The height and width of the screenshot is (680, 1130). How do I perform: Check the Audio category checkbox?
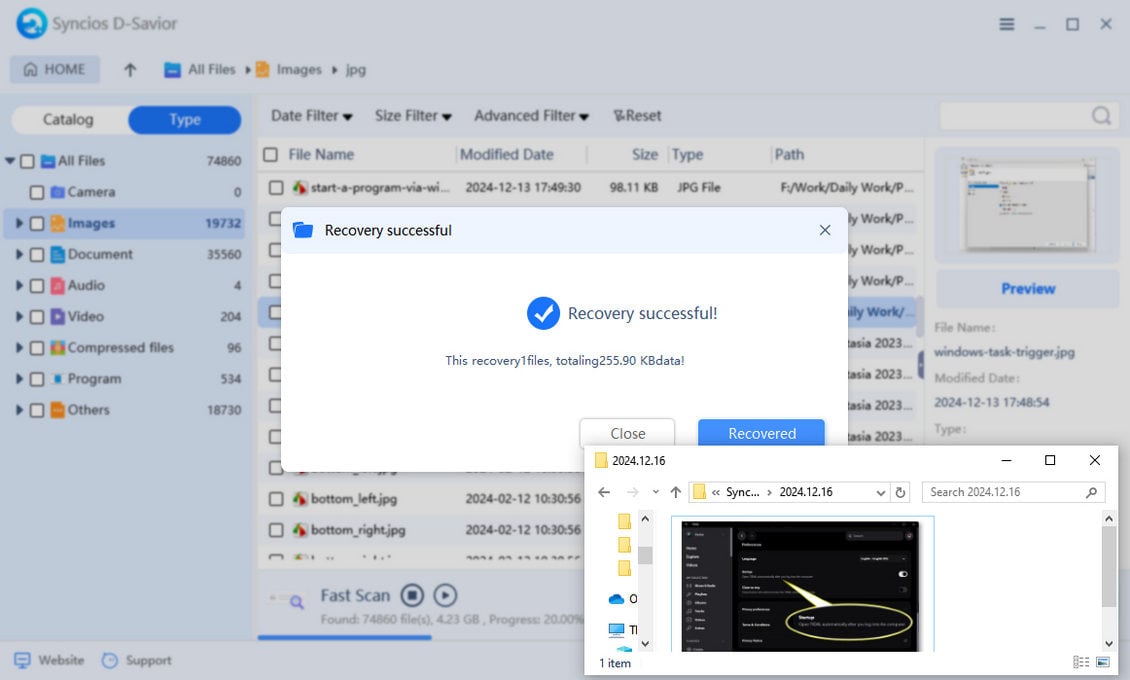coord(37,286)
